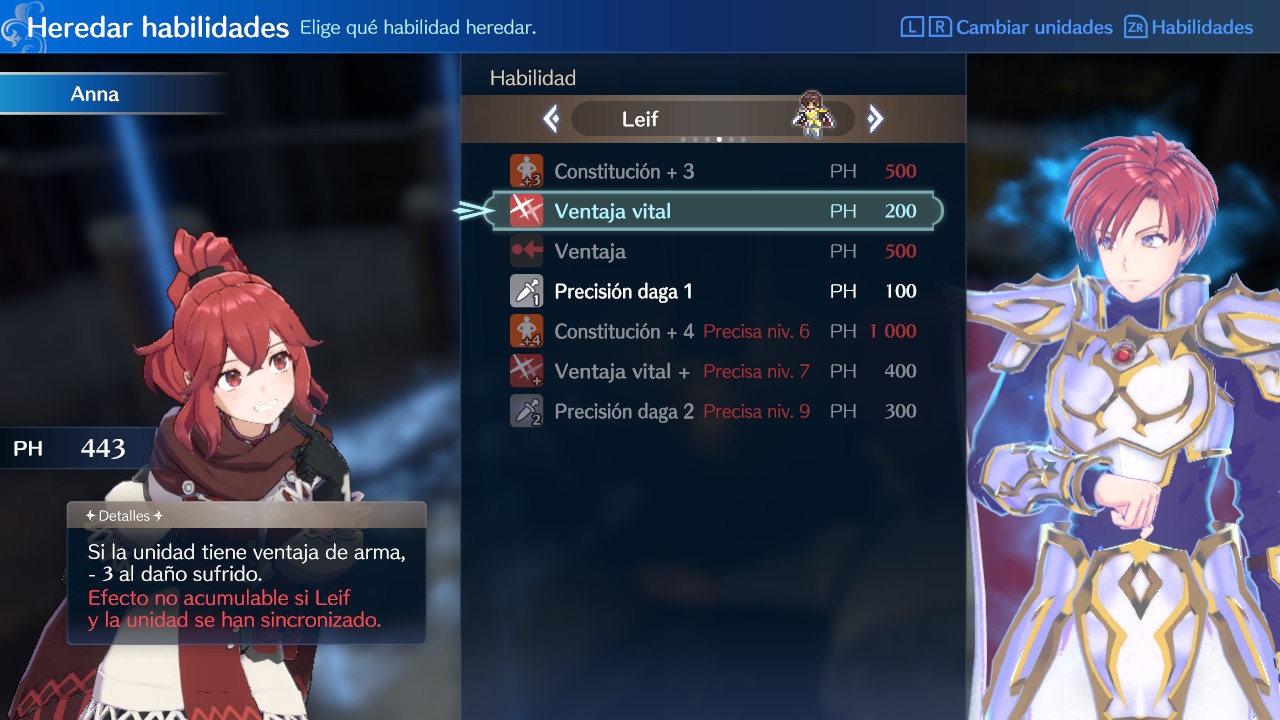The height and width of the screenshot is (720, 1280).
Task: Switch to next emblem with right arrow
Action: coord(875,120)
